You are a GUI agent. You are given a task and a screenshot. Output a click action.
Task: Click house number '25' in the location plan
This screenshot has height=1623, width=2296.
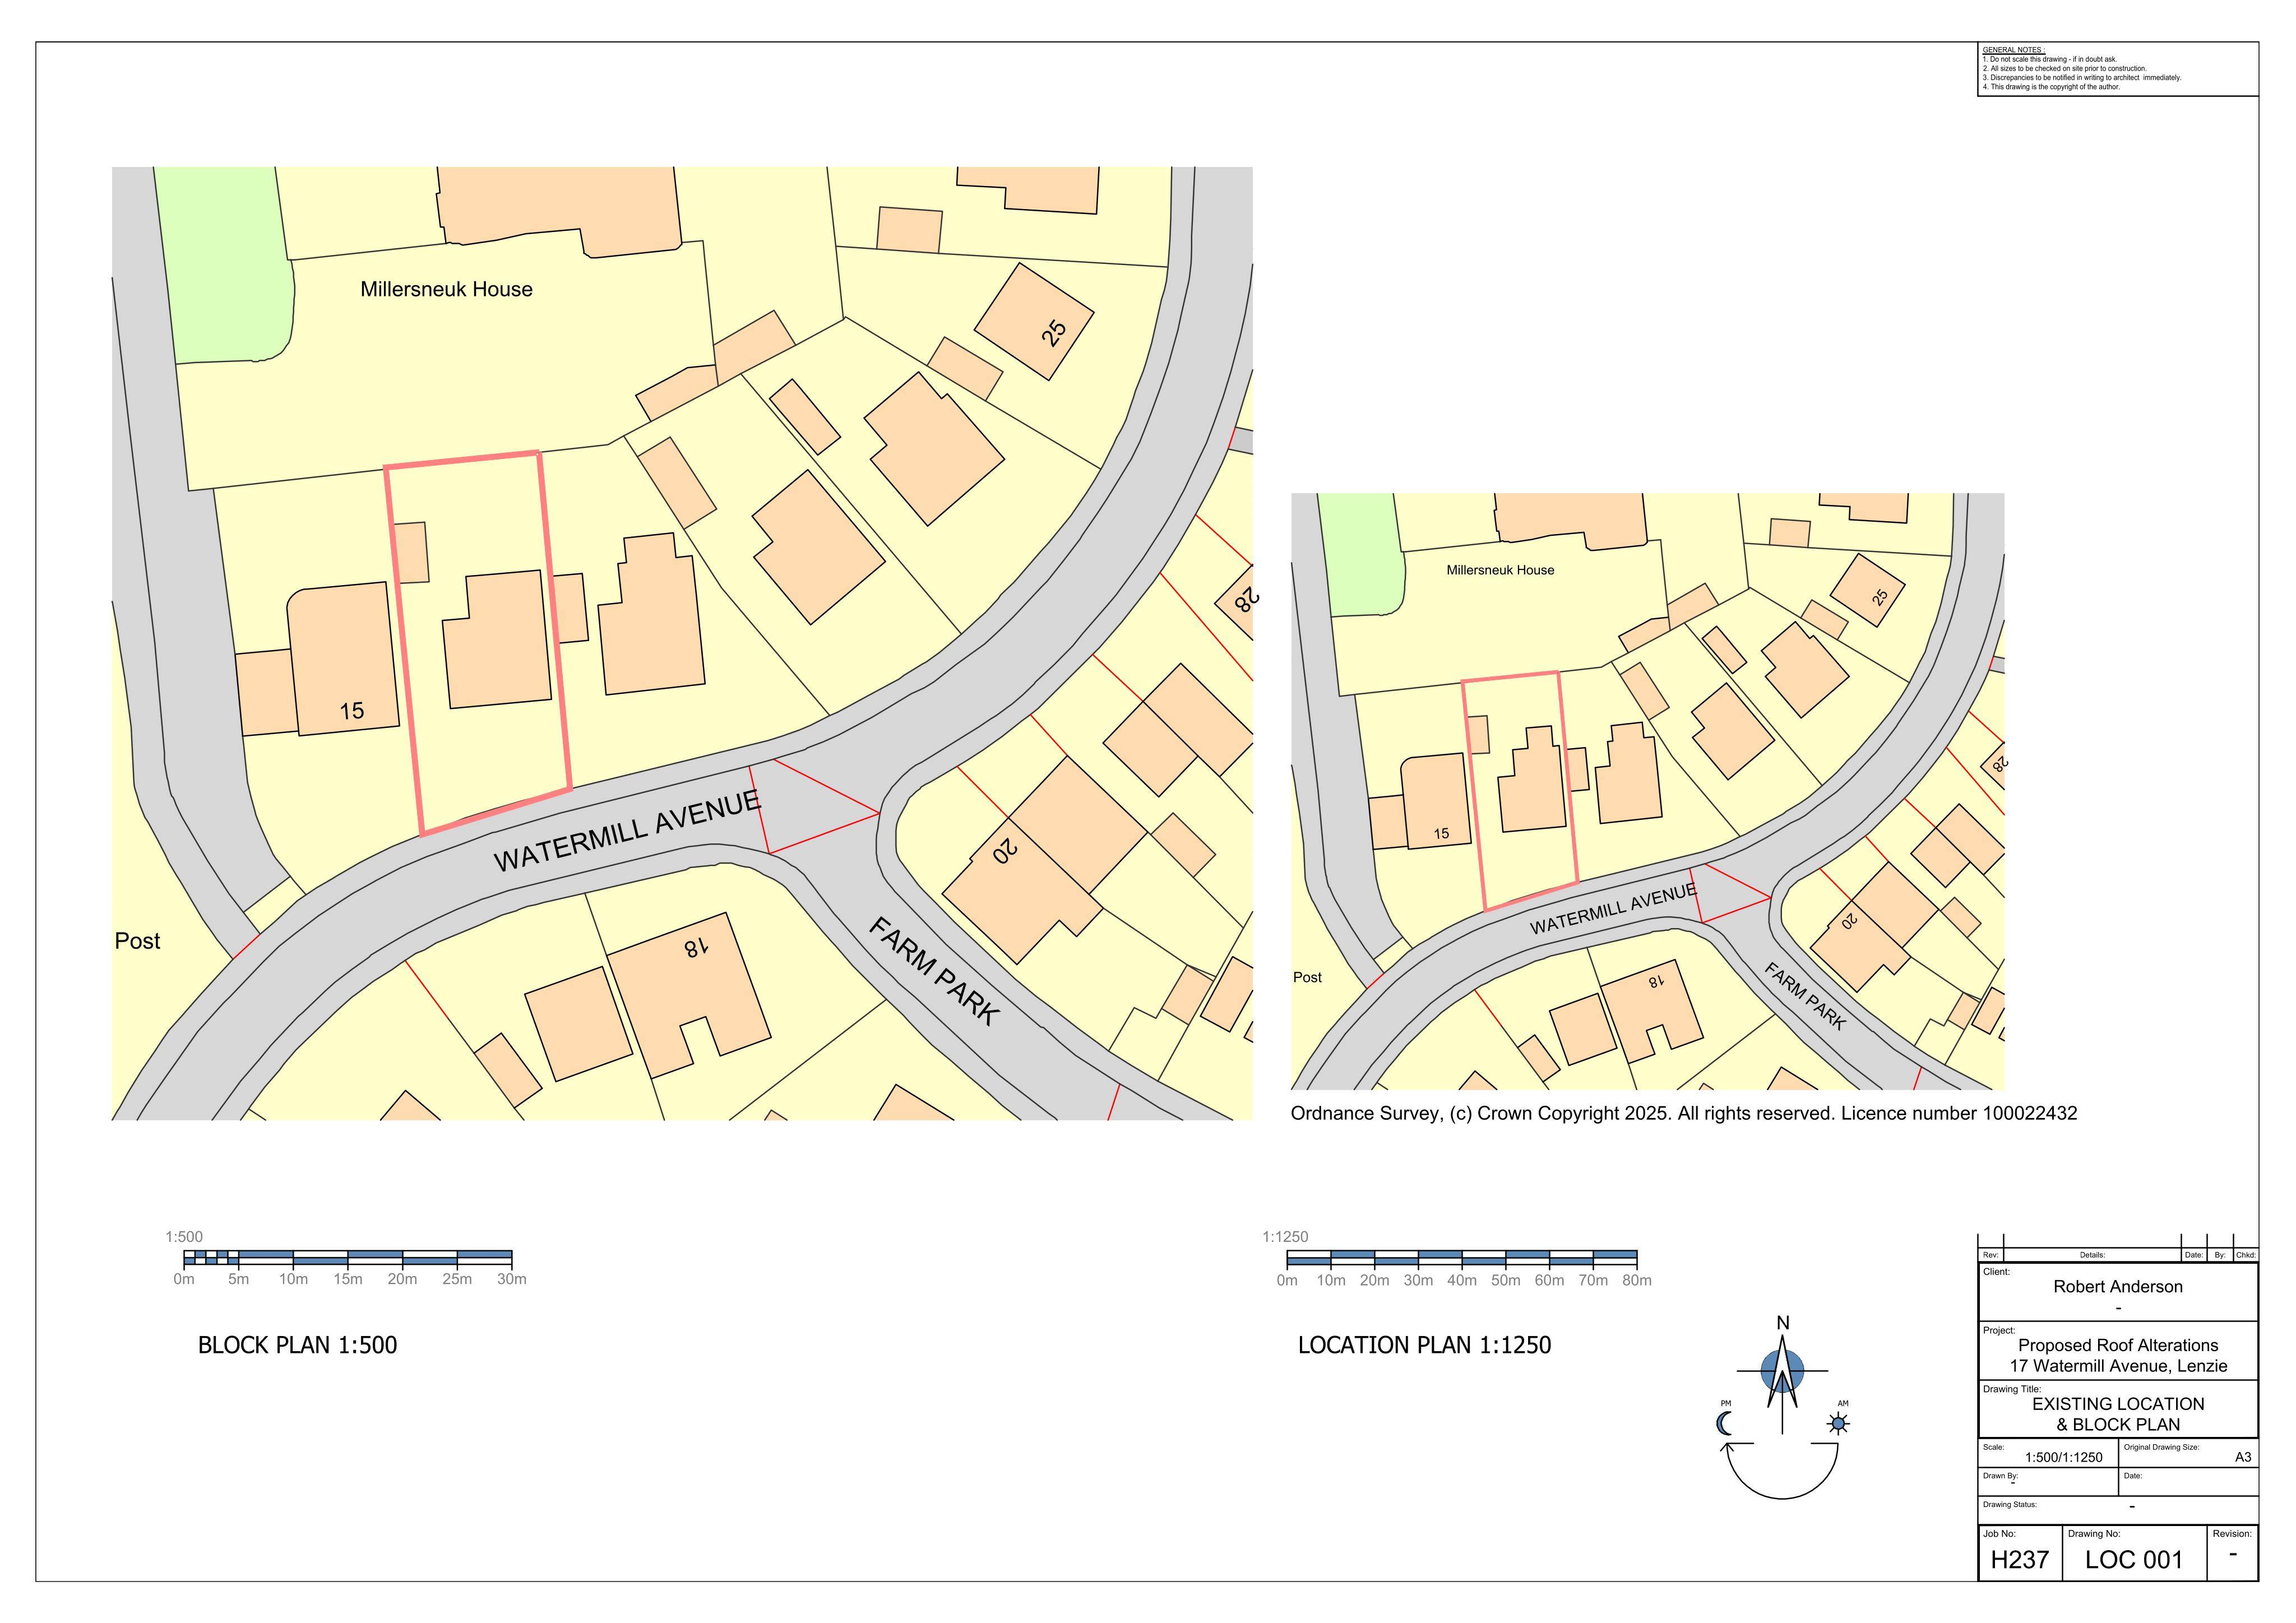pos(1879,597)
